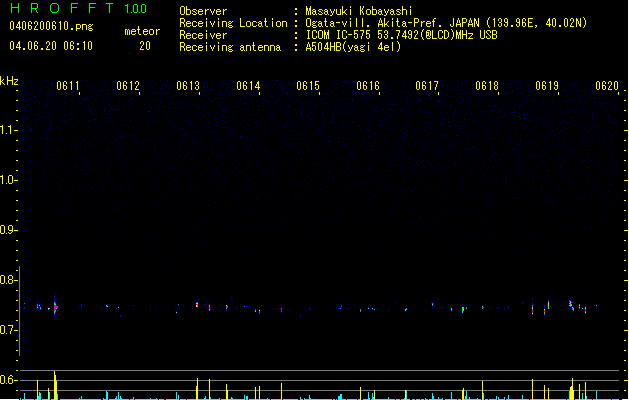Click the meteor label
This screenshot has height=400, width=629.
[x=142, y=31]
